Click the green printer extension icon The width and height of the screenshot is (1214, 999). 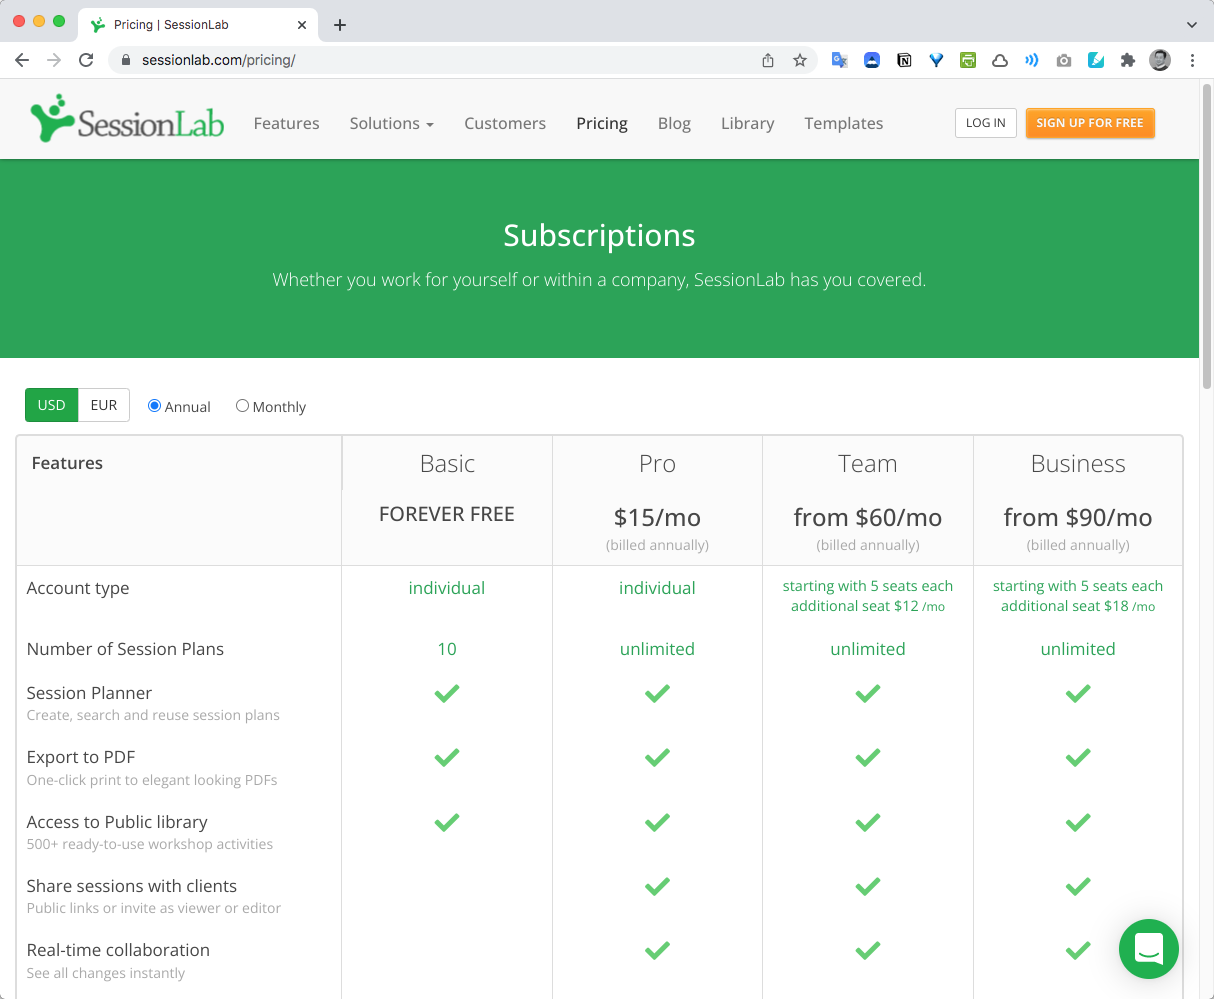point(968,60)
